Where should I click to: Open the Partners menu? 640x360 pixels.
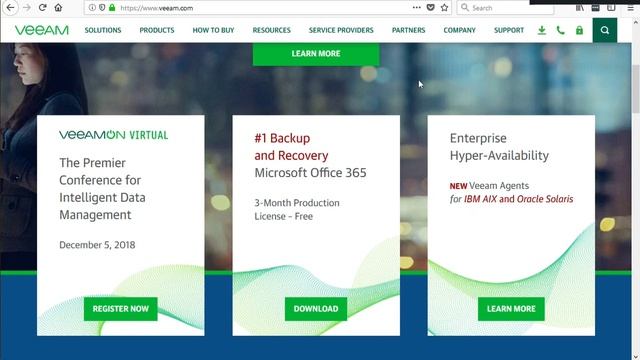pyautogui.click(x=409, y=30)
